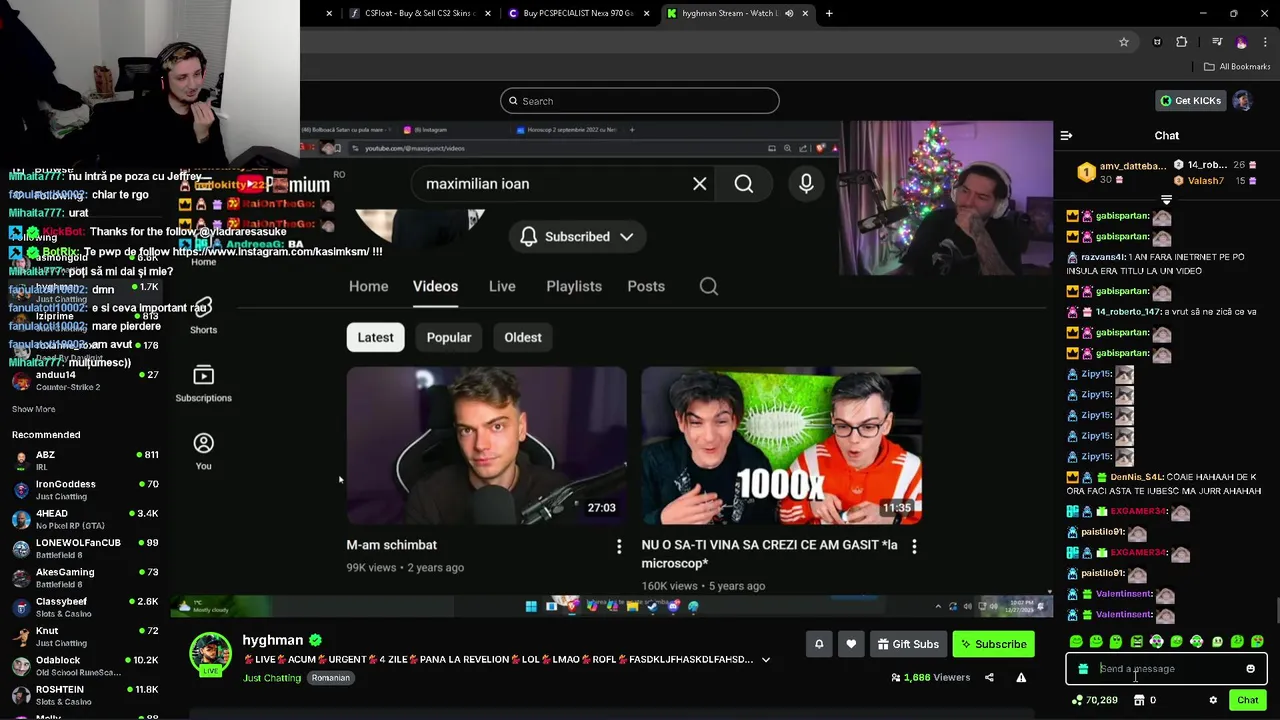Clear YouTube search with X icon
The width and height of the screenshot is (1280, 720).
[700, 184]
